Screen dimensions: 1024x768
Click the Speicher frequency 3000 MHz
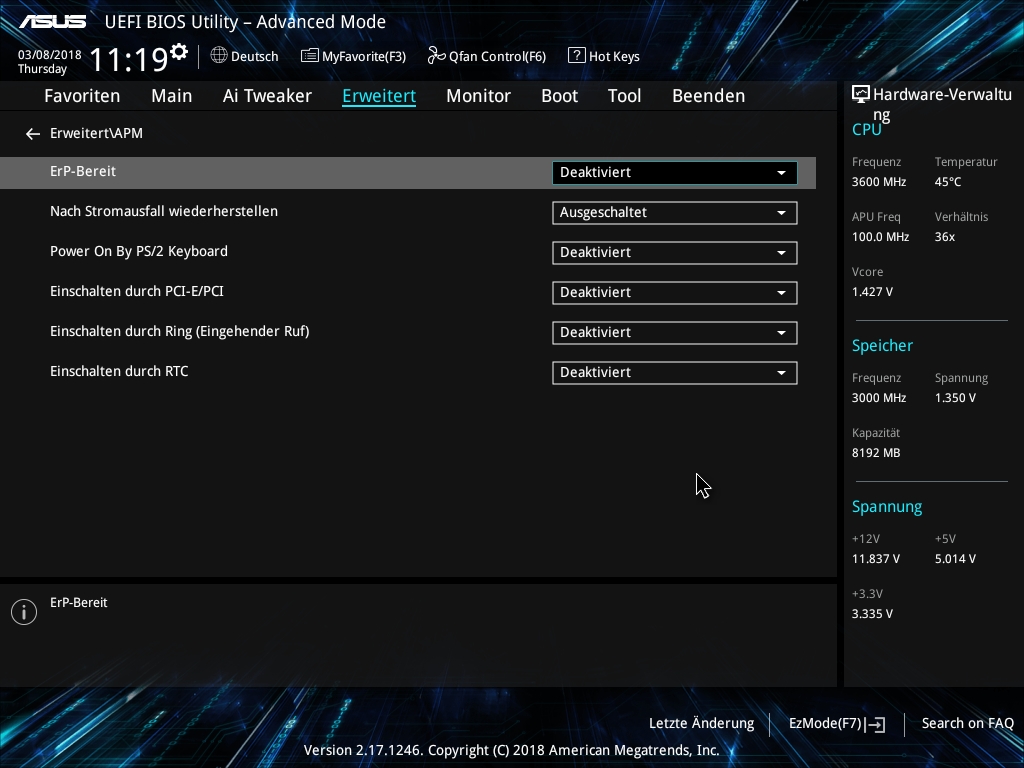(879, 398)
